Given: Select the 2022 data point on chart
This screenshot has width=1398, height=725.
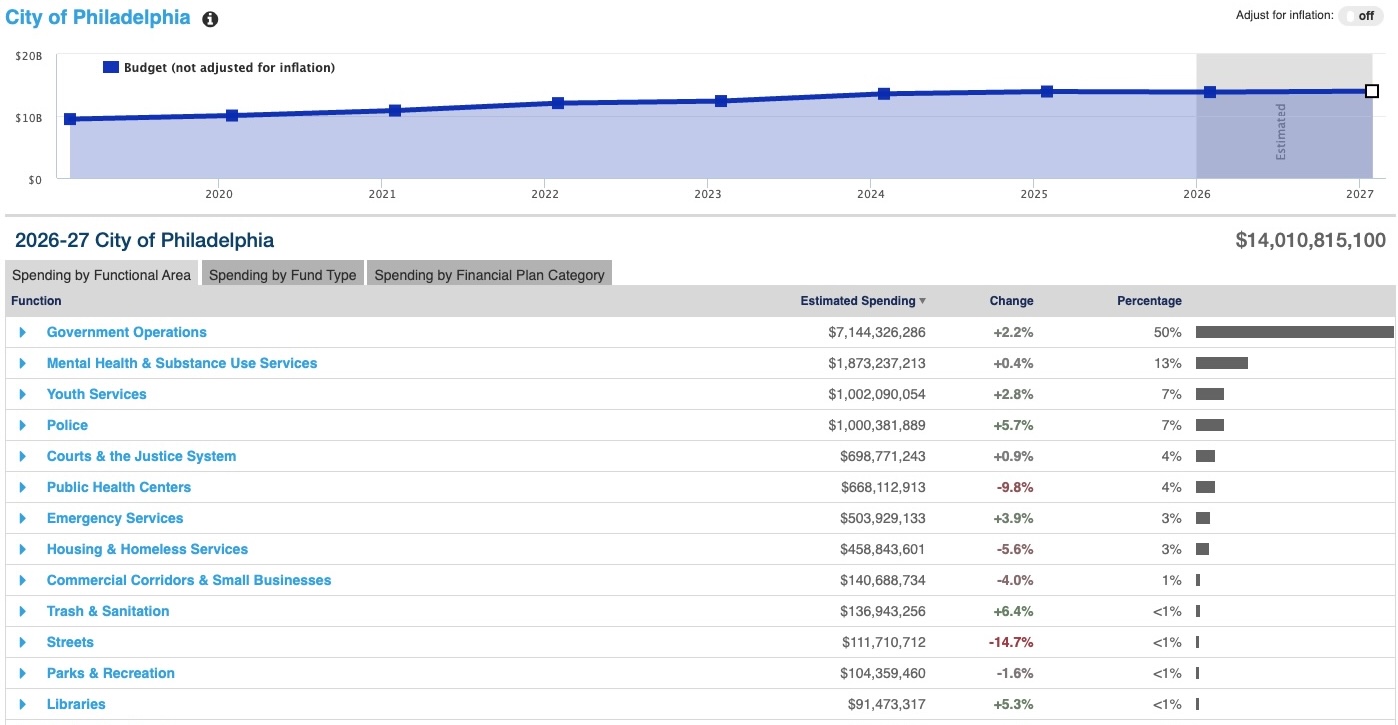Looking at the screenshot, I should pyautogui.click(x=558, y=103).
